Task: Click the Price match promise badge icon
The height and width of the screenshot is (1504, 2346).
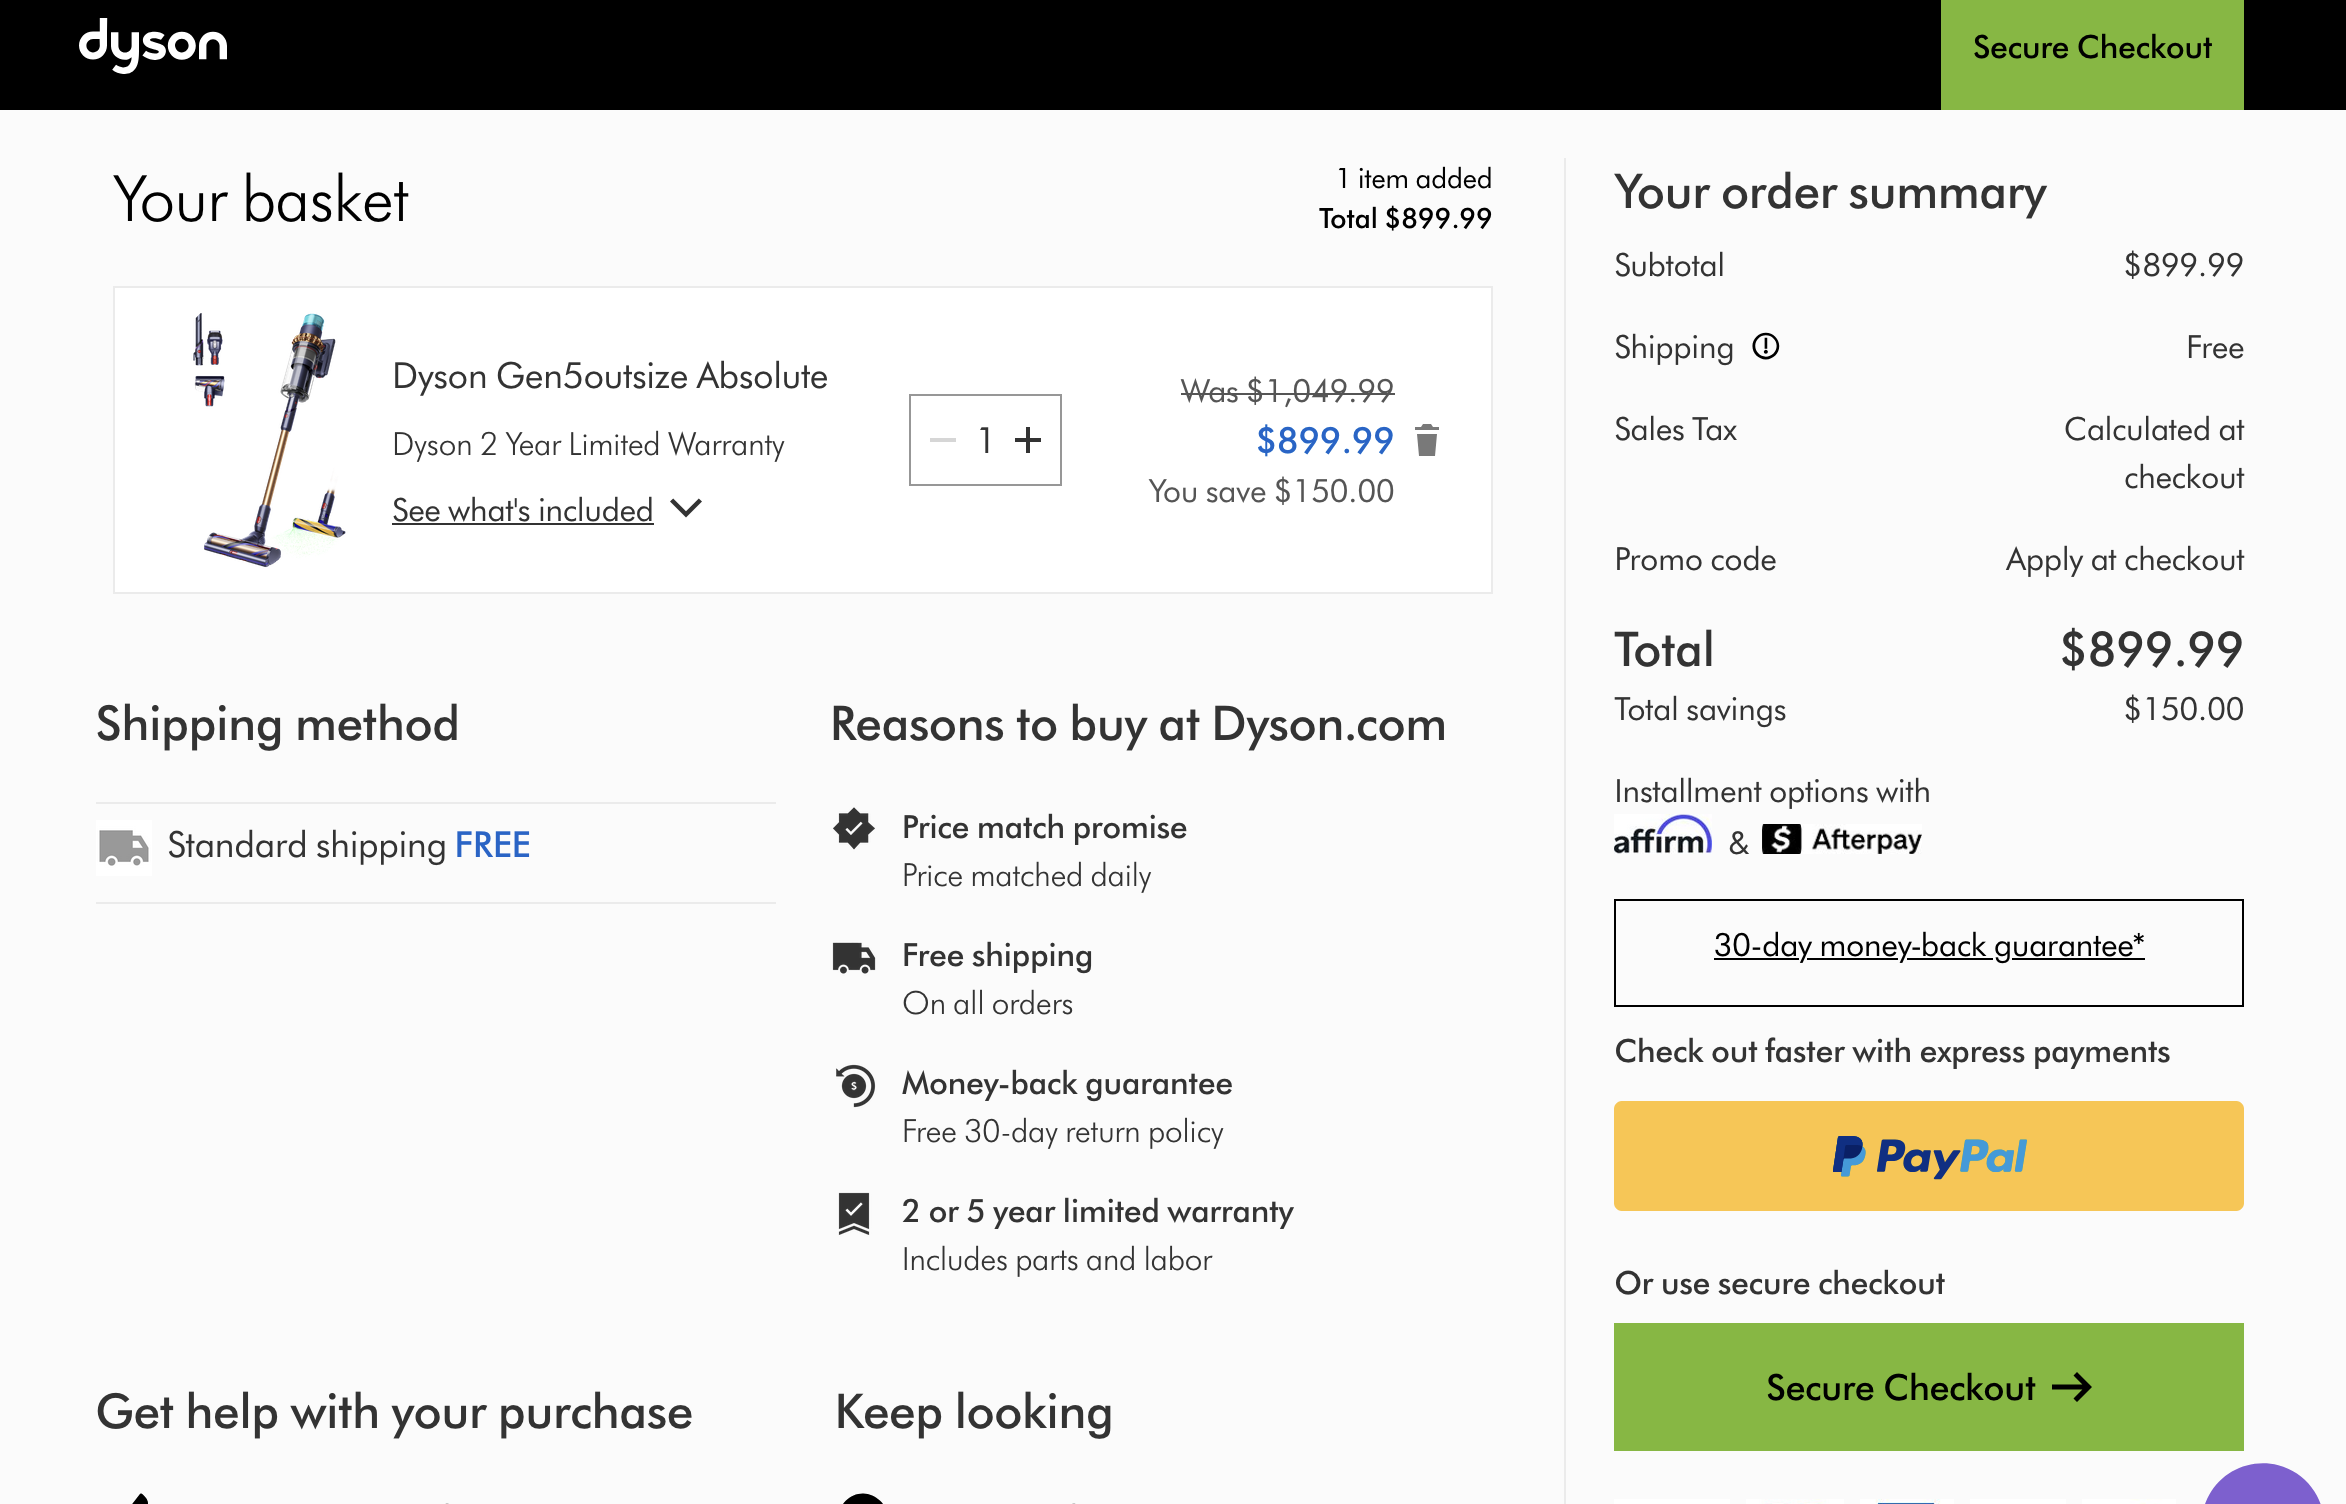Action: point(854,828)
